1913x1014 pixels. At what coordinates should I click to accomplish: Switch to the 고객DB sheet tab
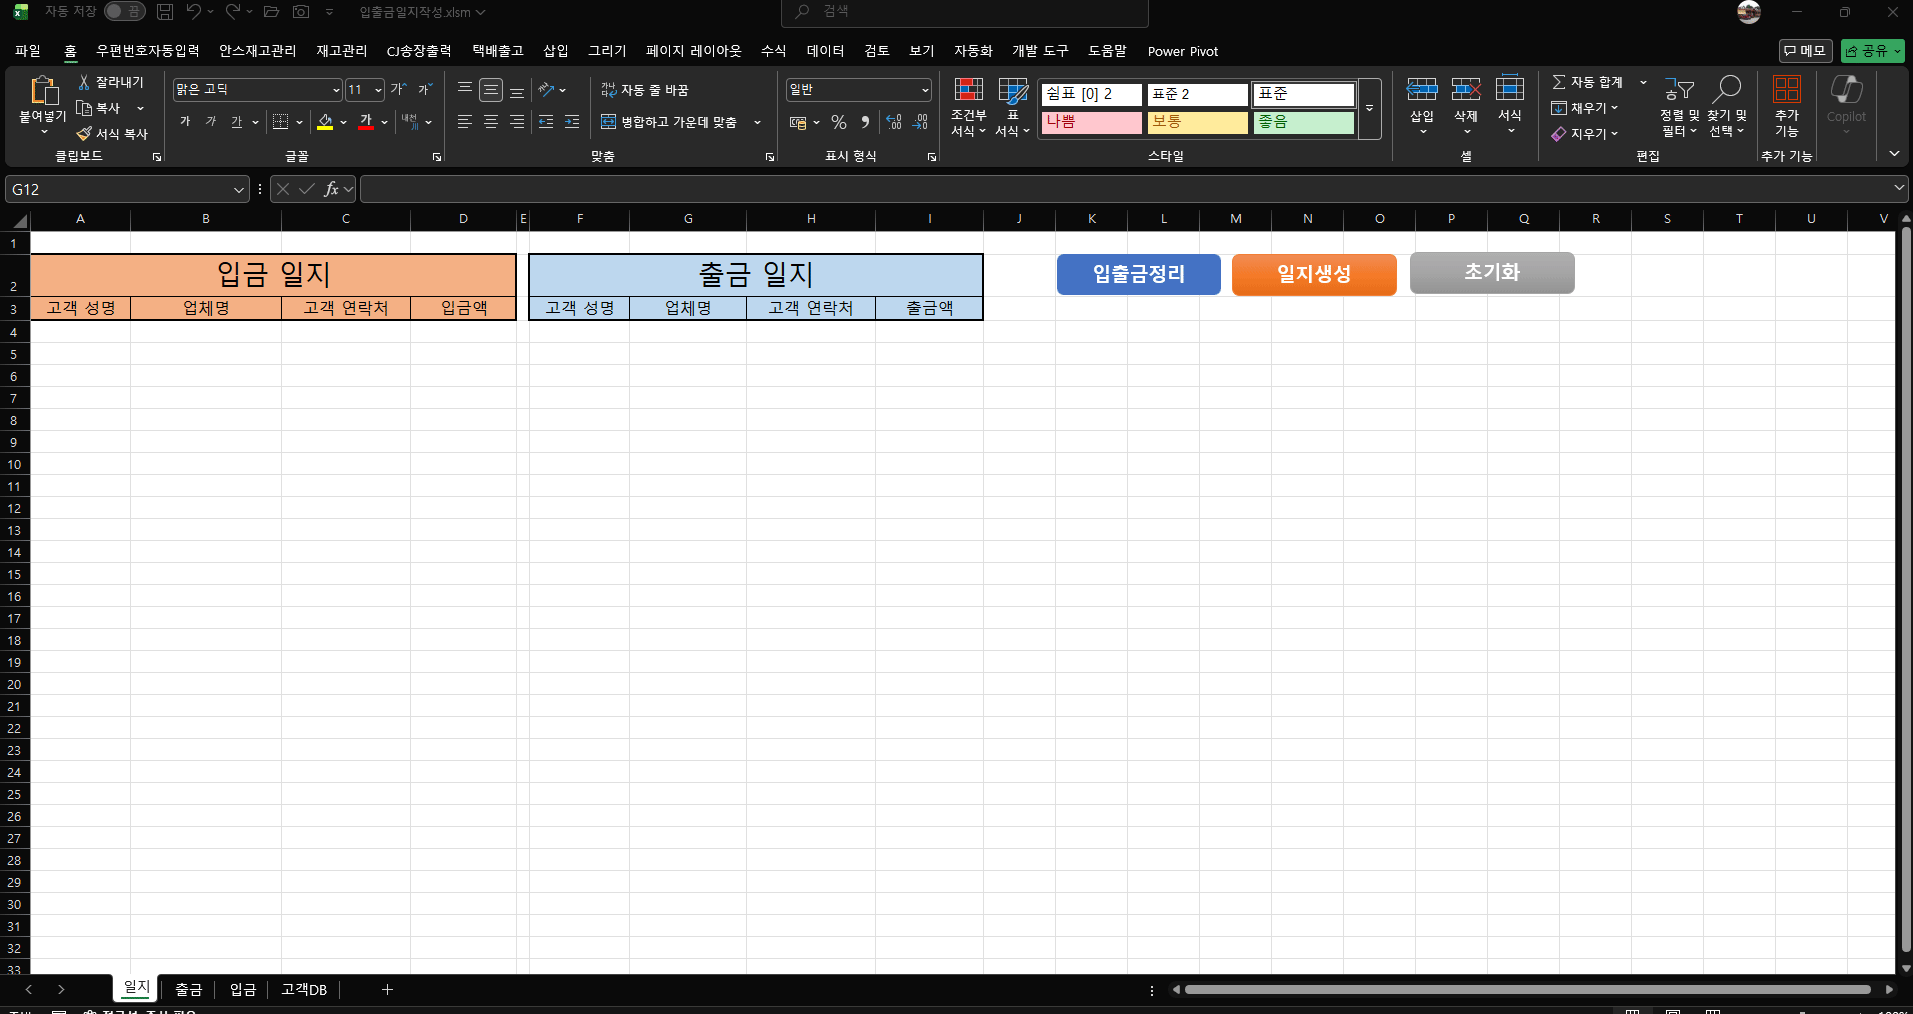pos(304,989)
